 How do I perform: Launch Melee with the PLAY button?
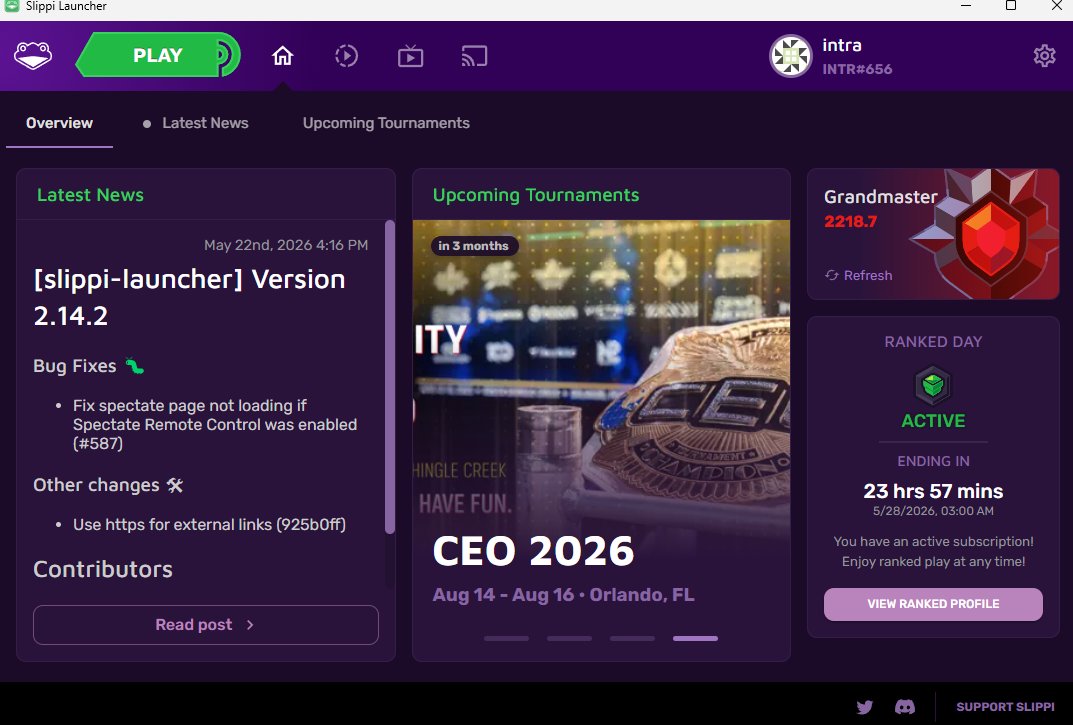[x=158, y=55]
